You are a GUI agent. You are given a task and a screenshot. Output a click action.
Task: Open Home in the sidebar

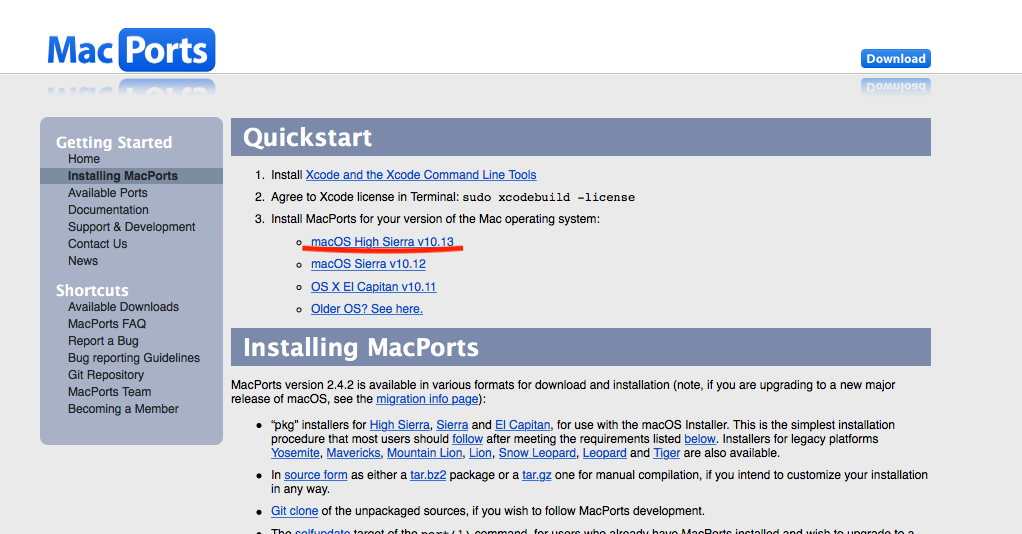[83, 159]
